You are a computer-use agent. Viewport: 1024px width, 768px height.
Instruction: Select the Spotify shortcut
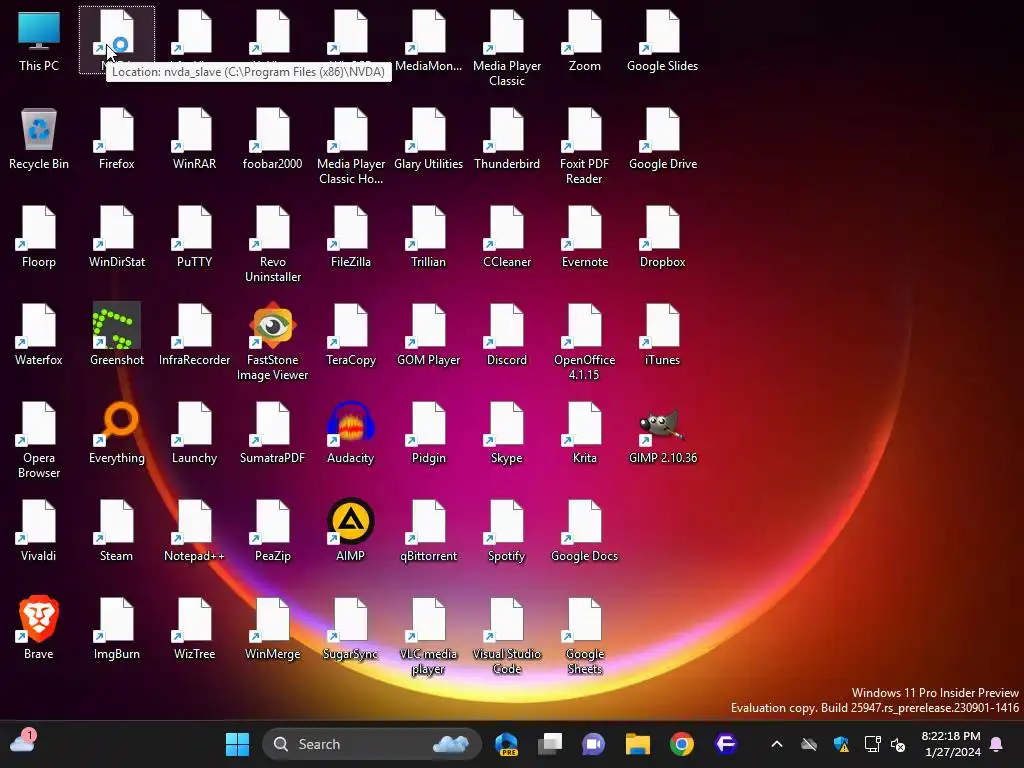click(507, 531)
